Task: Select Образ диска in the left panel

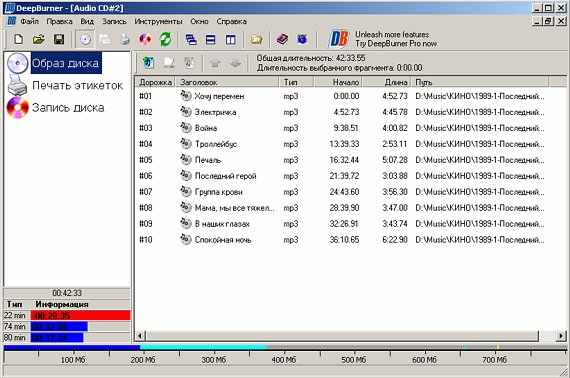Action: point(65,63)
